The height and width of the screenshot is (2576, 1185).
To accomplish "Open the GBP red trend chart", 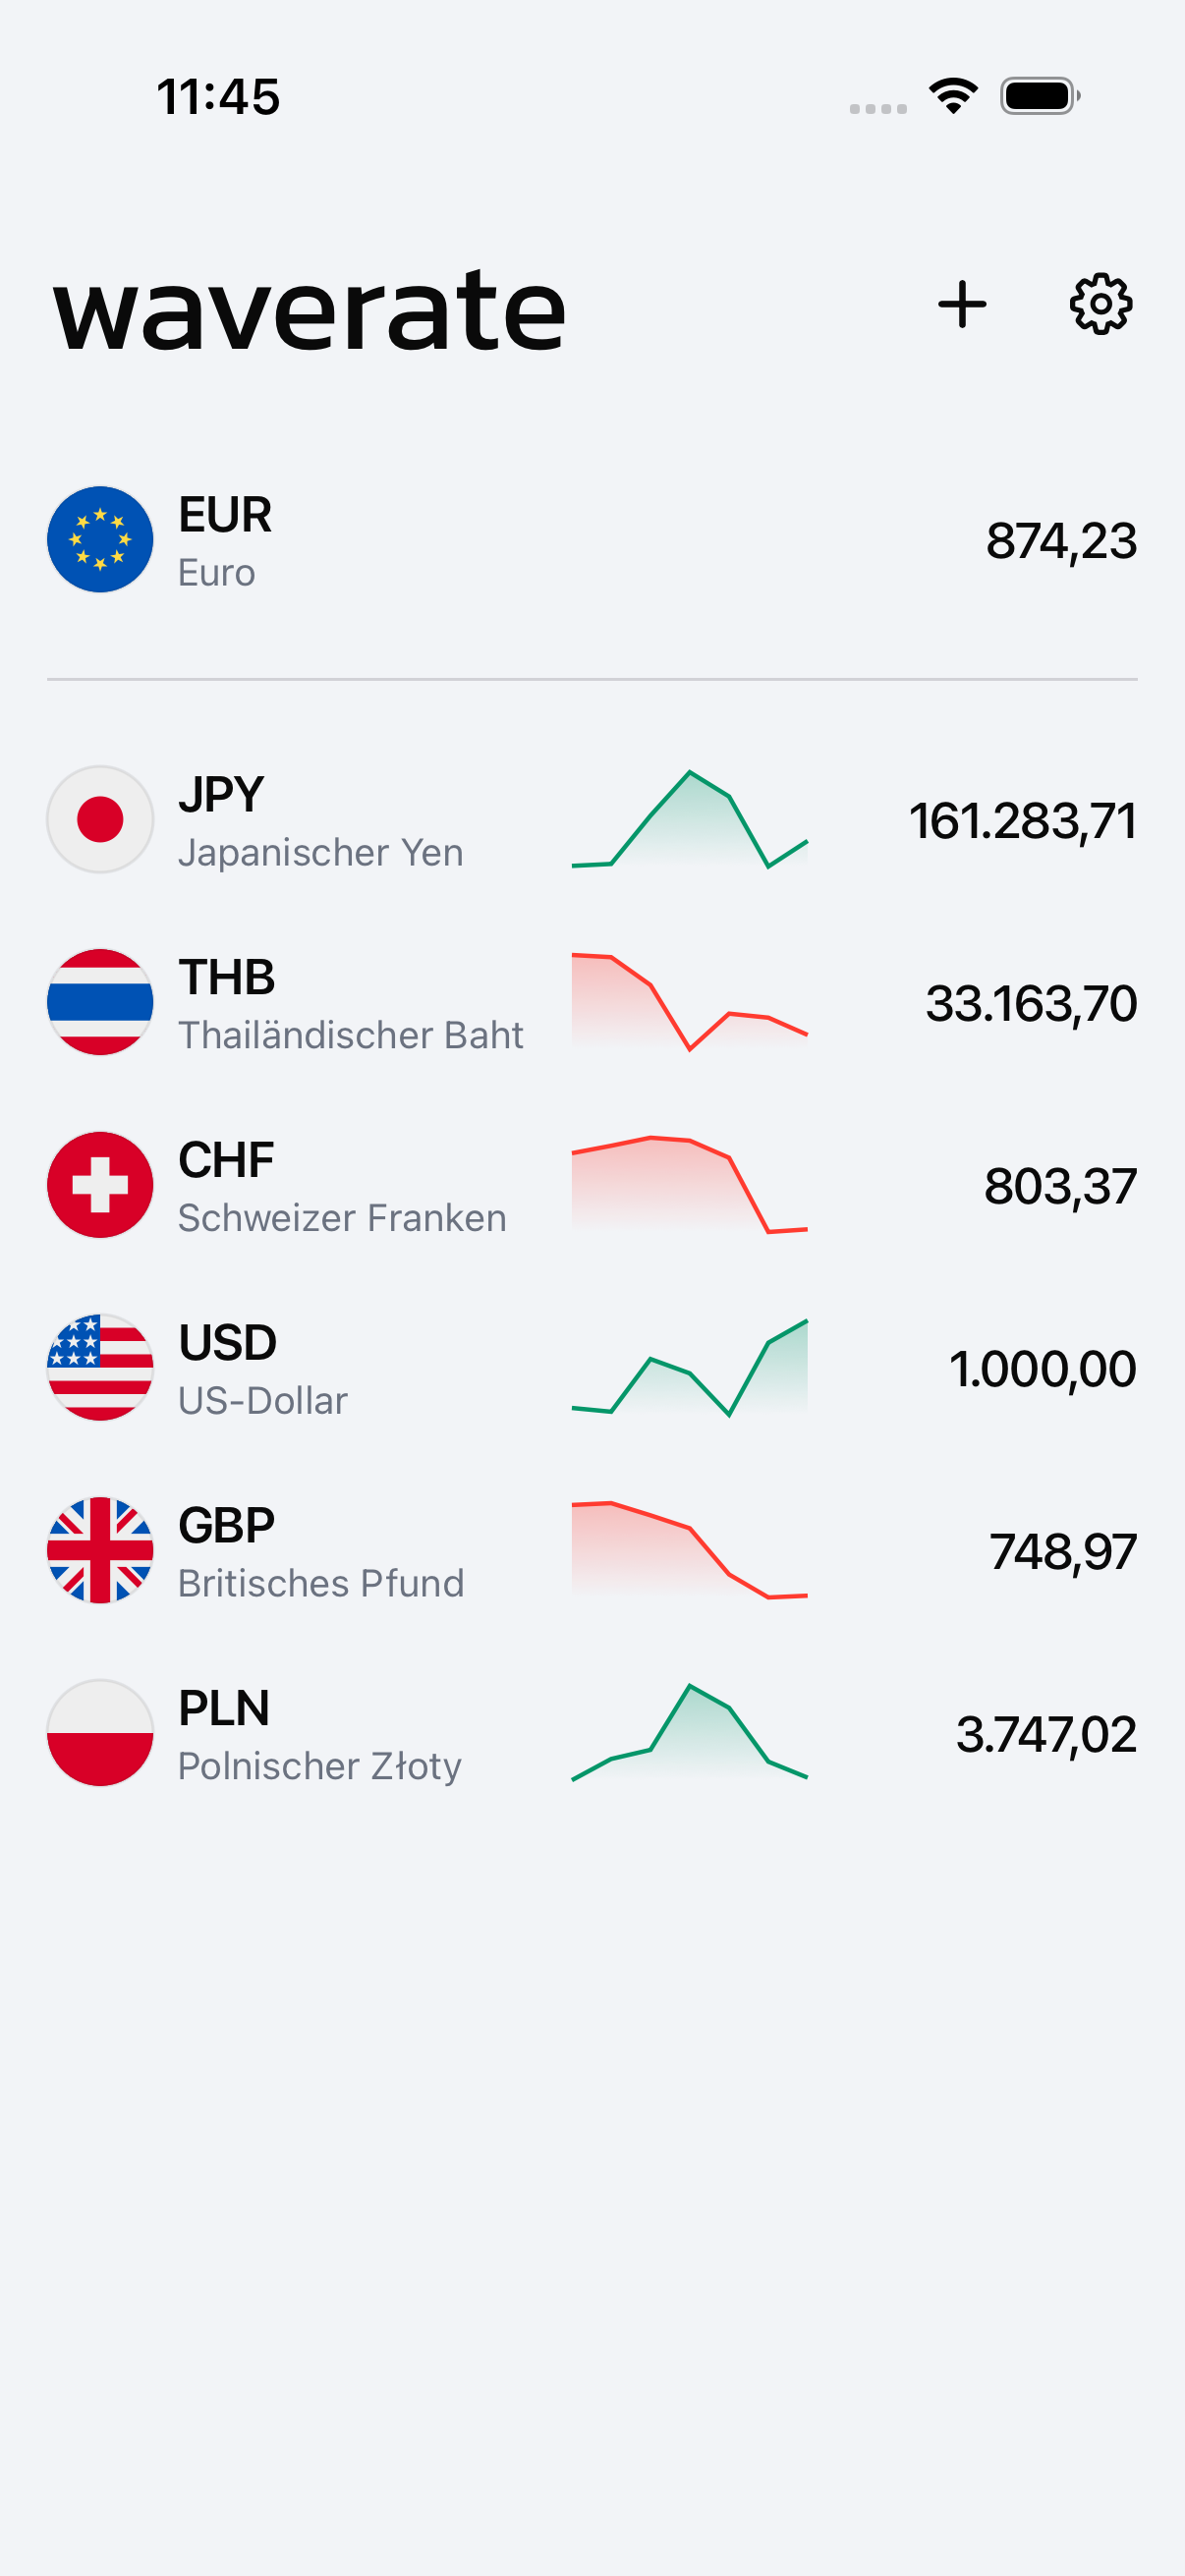I will click(690, 1551).
